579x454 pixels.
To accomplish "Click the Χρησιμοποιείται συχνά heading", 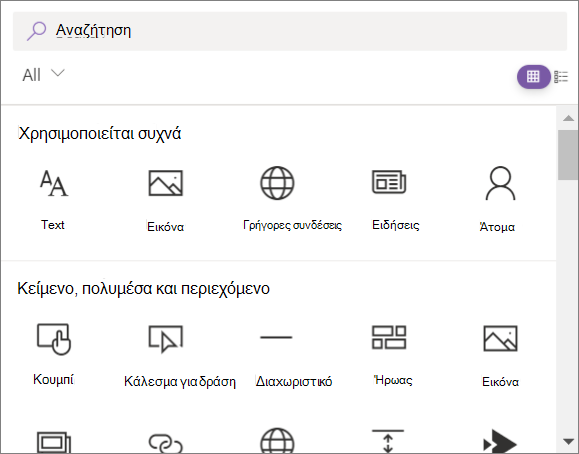I will click(x=100, y=133).
